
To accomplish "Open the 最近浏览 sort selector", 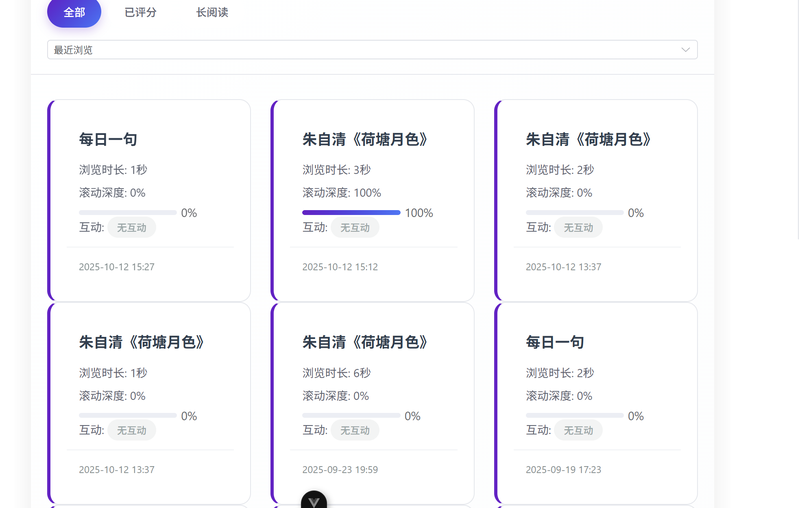I will pyautogui.click(x=372, y=50).
